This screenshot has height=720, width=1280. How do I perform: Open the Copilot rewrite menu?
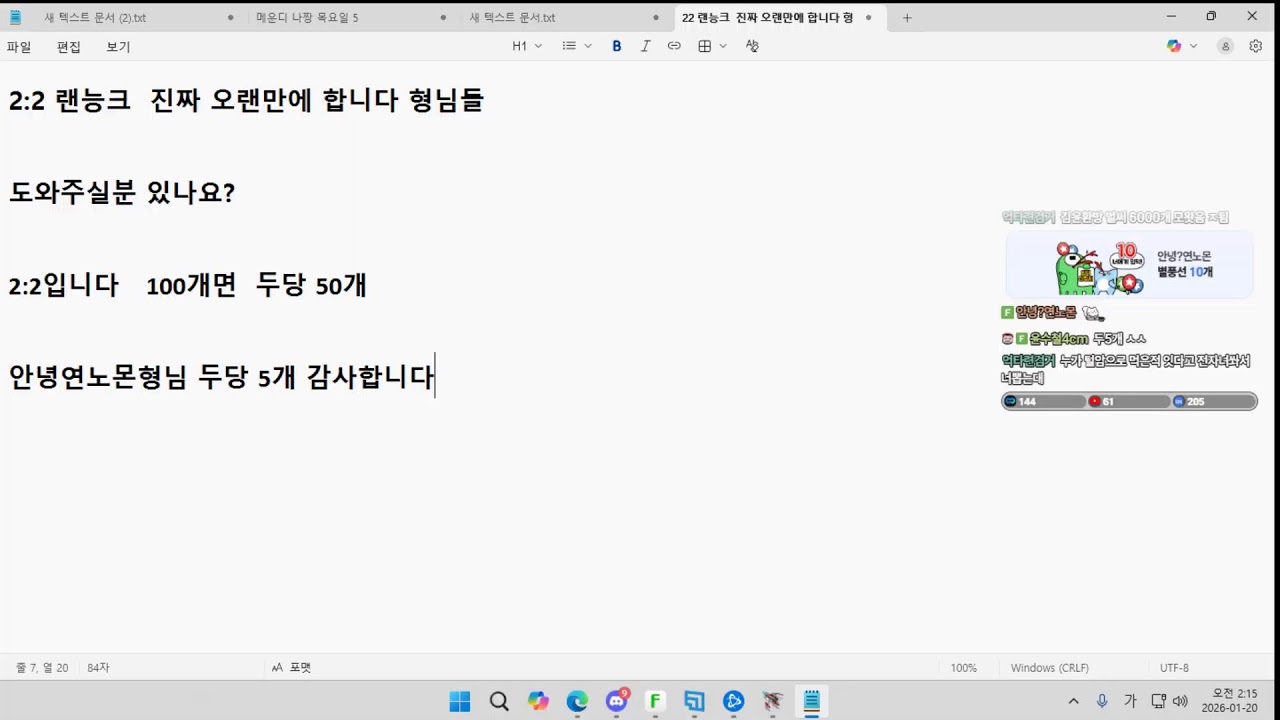(1181, 46)
